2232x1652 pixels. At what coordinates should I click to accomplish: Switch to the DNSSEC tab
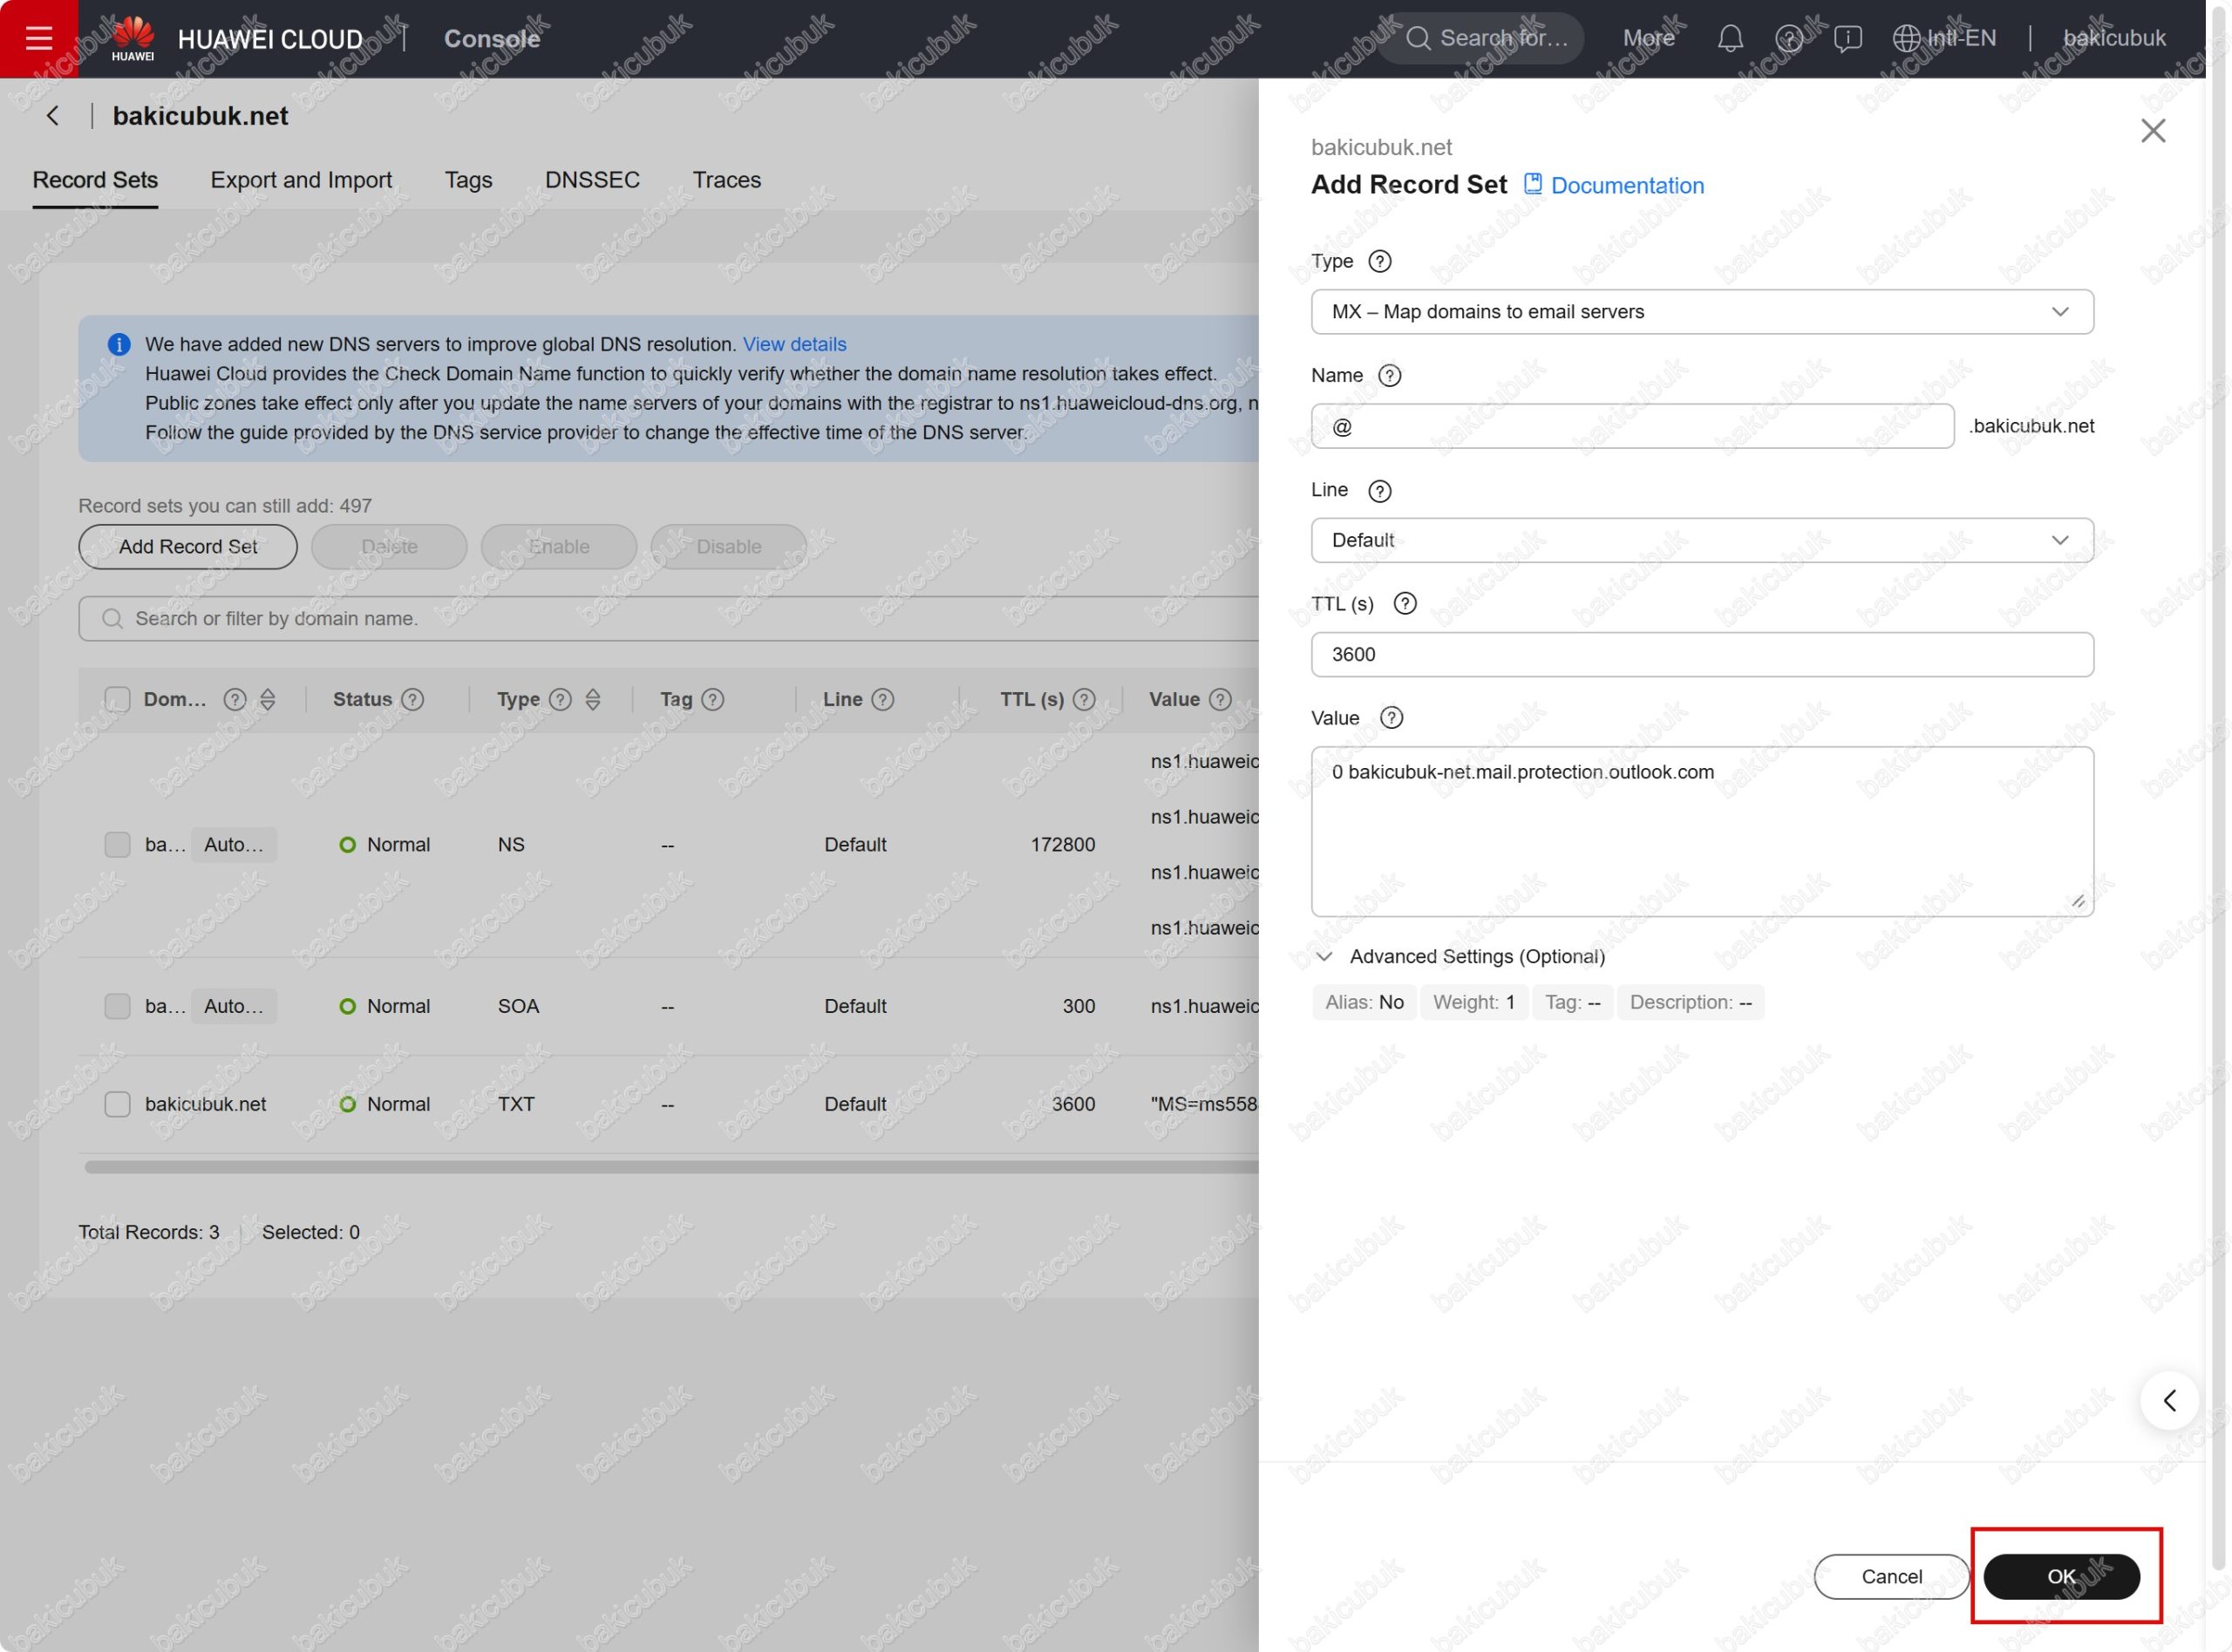pos(592,180)
